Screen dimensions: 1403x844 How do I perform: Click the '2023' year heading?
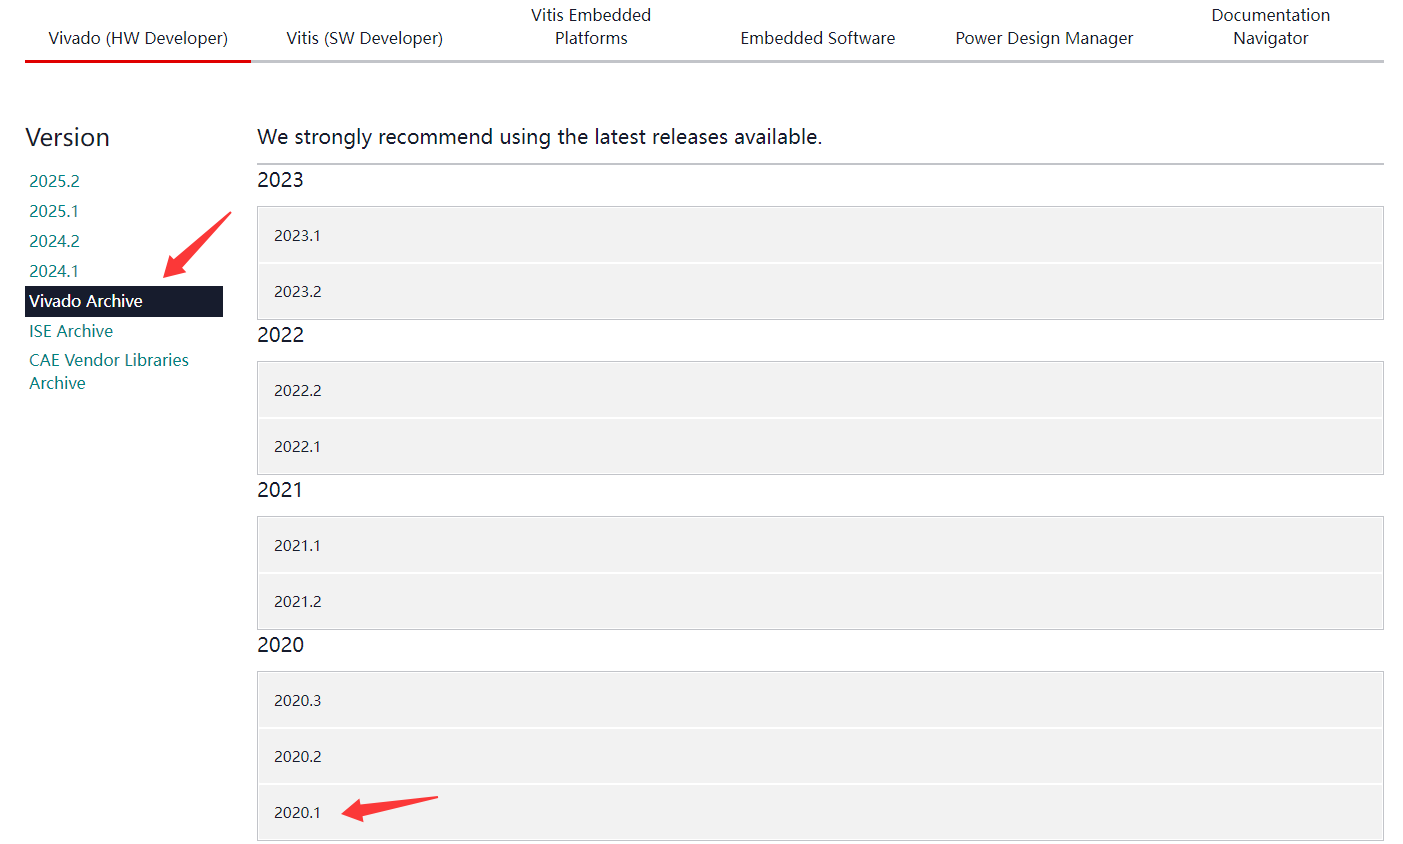point(280,180)
